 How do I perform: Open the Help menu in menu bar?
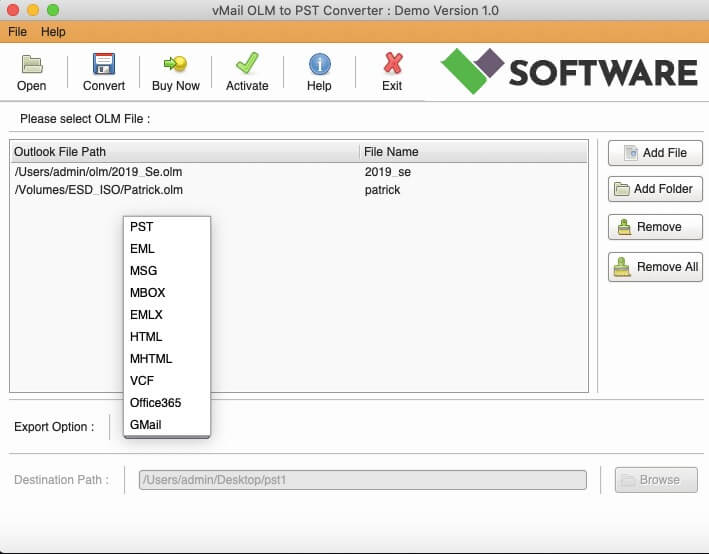point(53,32)
